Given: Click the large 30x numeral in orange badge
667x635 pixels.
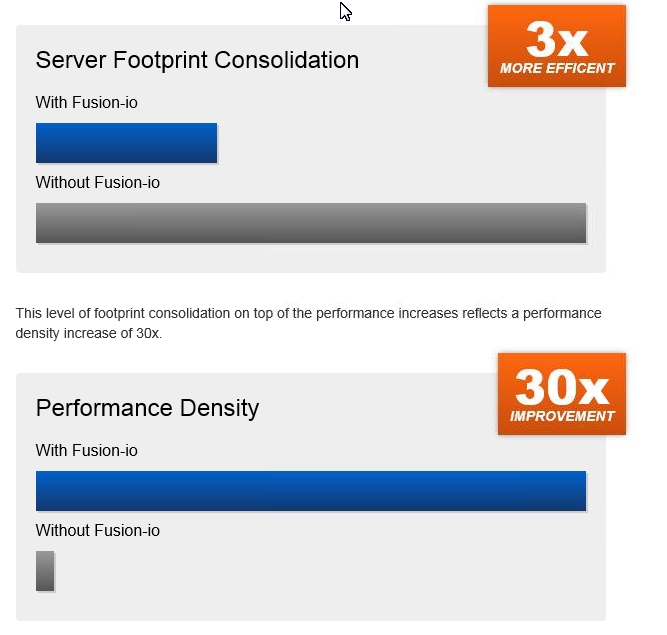Looking at the screenshot, I should point(562,387).
